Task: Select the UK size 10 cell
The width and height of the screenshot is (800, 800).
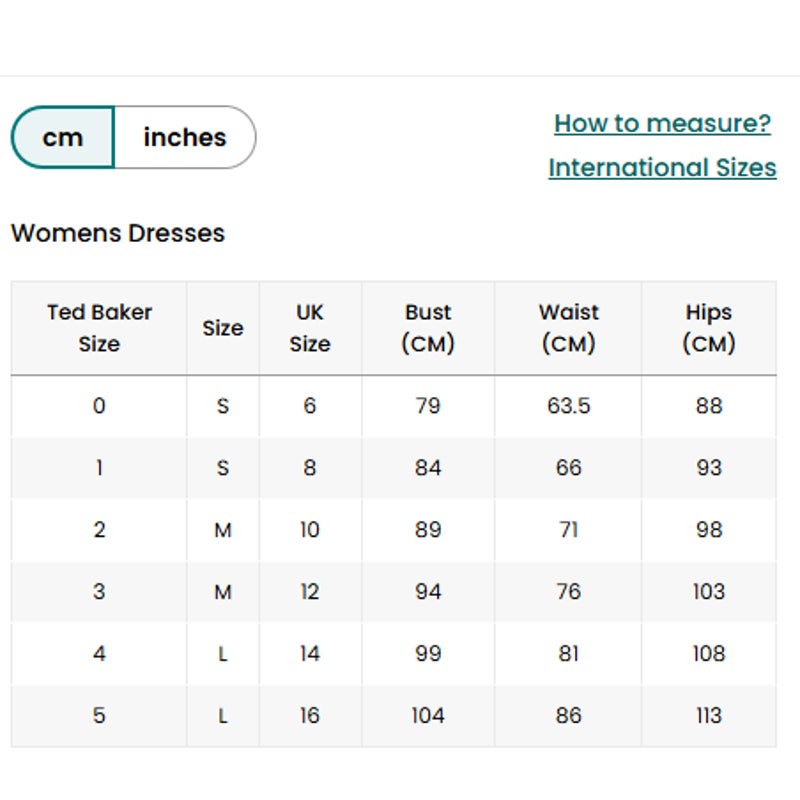Action: point(310,530)
